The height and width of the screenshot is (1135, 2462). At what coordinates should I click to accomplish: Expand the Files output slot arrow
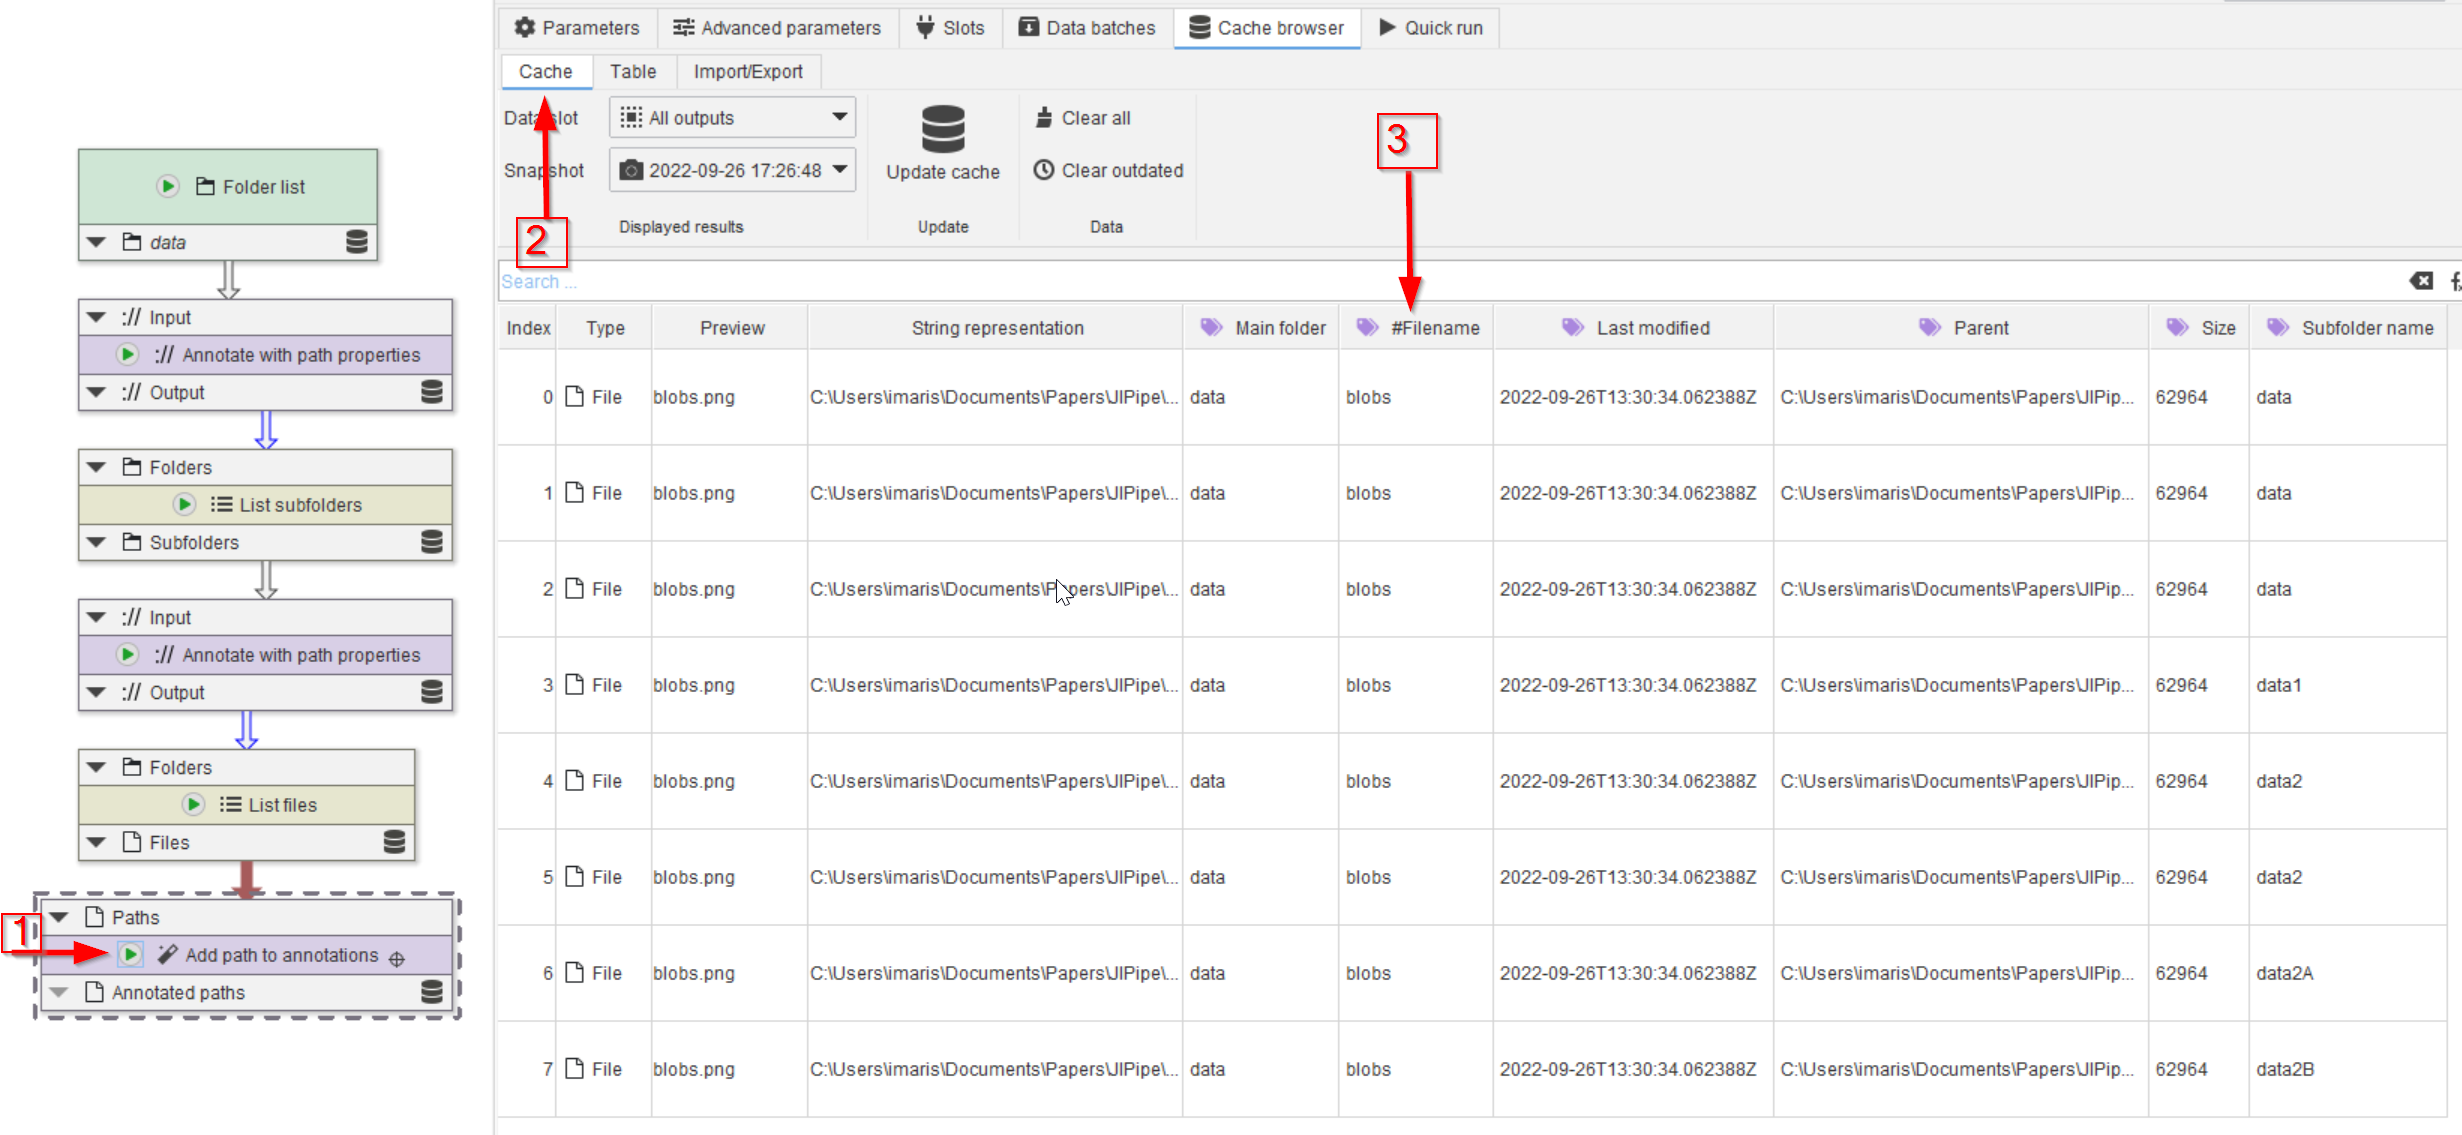point(97,842)
